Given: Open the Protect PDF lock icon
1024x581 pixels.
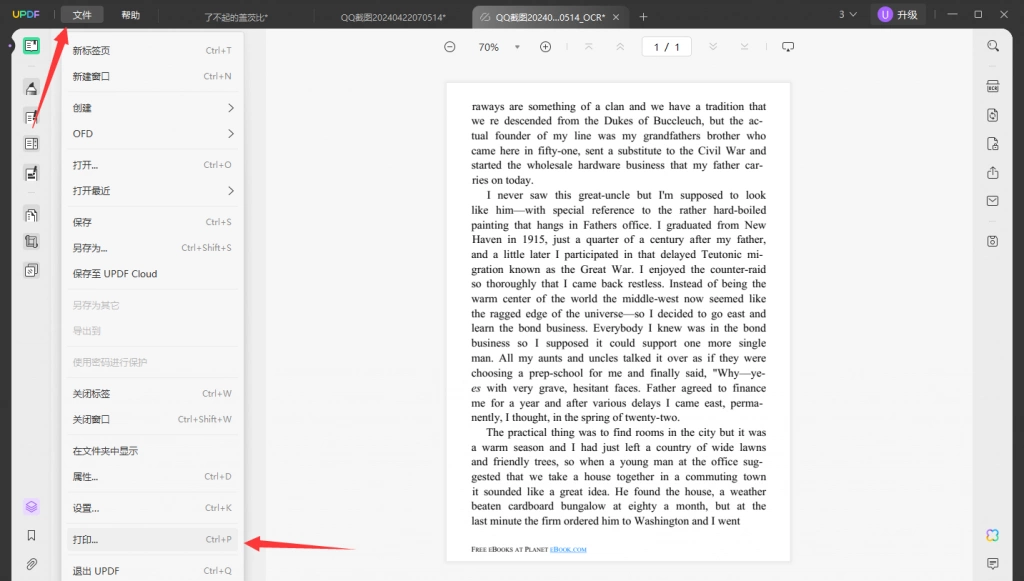Looking at the screenshot, I should coord(993,144).
